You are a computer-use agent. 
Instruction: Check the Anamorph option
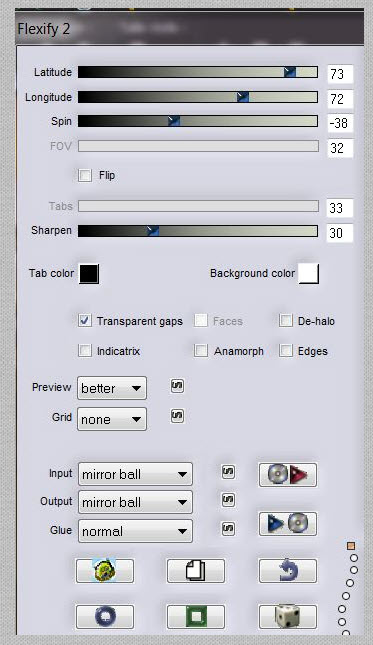click(201, 351)
